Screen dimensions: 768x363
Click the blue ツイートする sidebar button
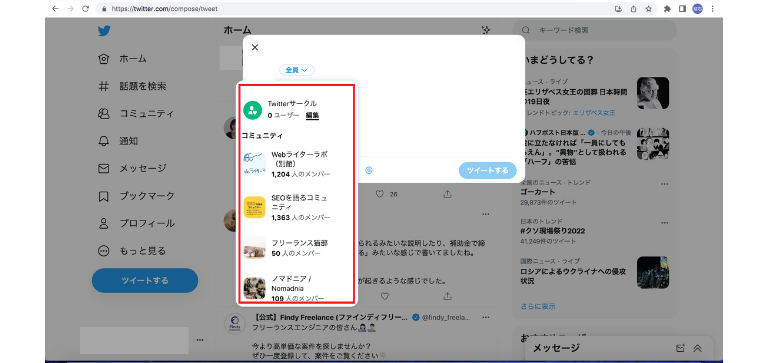point(145,281)
